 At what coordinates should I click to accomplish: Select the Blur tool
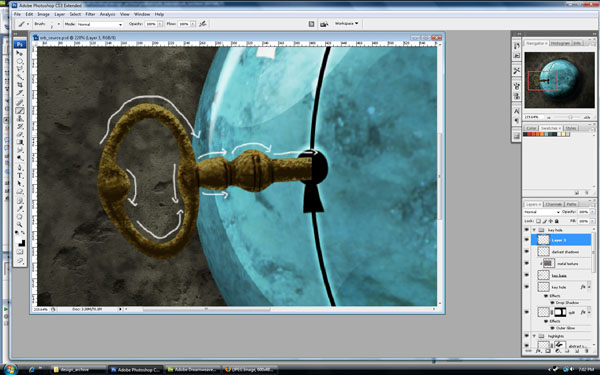click(20, 150)
